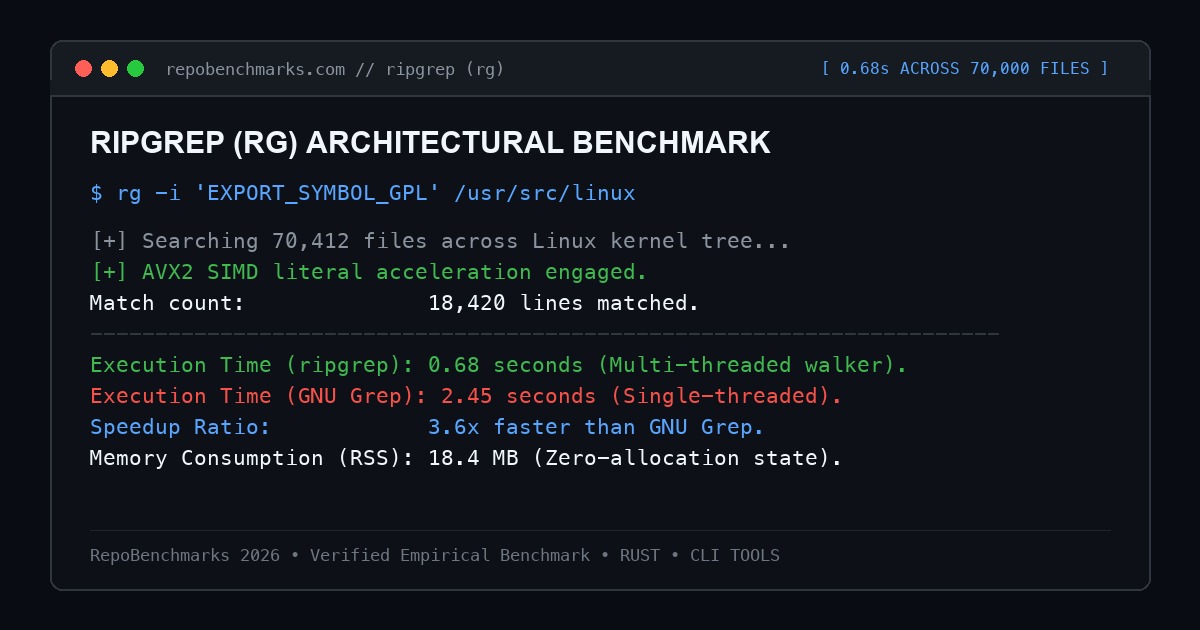The width and height of the screenshot is (1200, 630).
Task: Click the red close traffic light dot
Action: (x=84, y=69)
